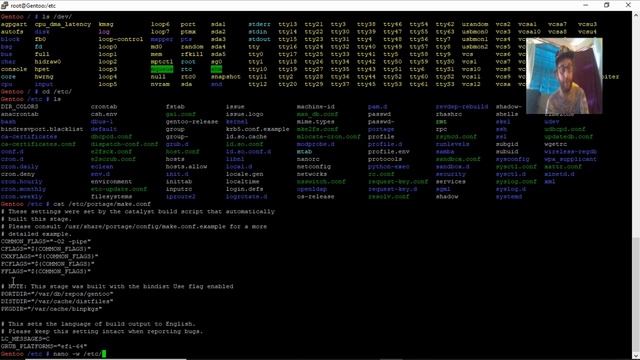Click the "profile.env" file name
The height and width of the screenshot is (360, 640).
click(x=389, y=151)
